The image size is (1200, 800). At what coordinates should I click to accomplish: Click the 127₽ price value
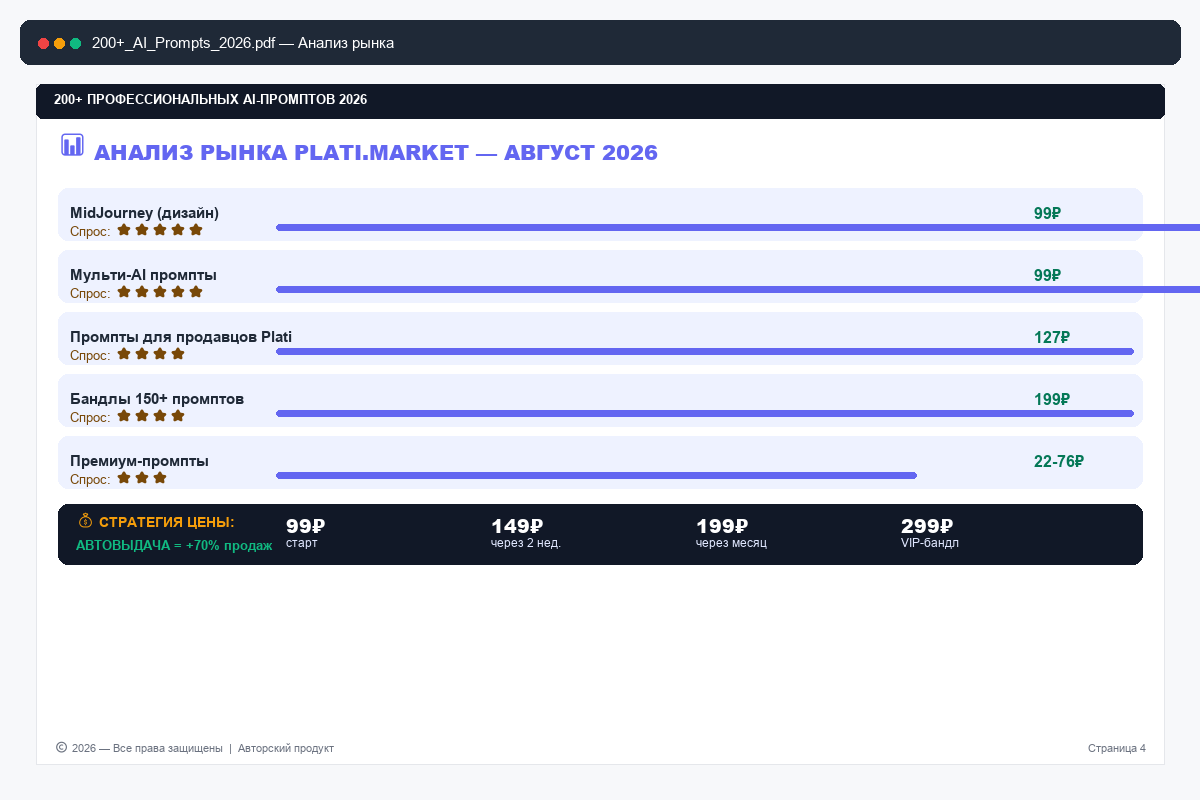(1052, 337)
